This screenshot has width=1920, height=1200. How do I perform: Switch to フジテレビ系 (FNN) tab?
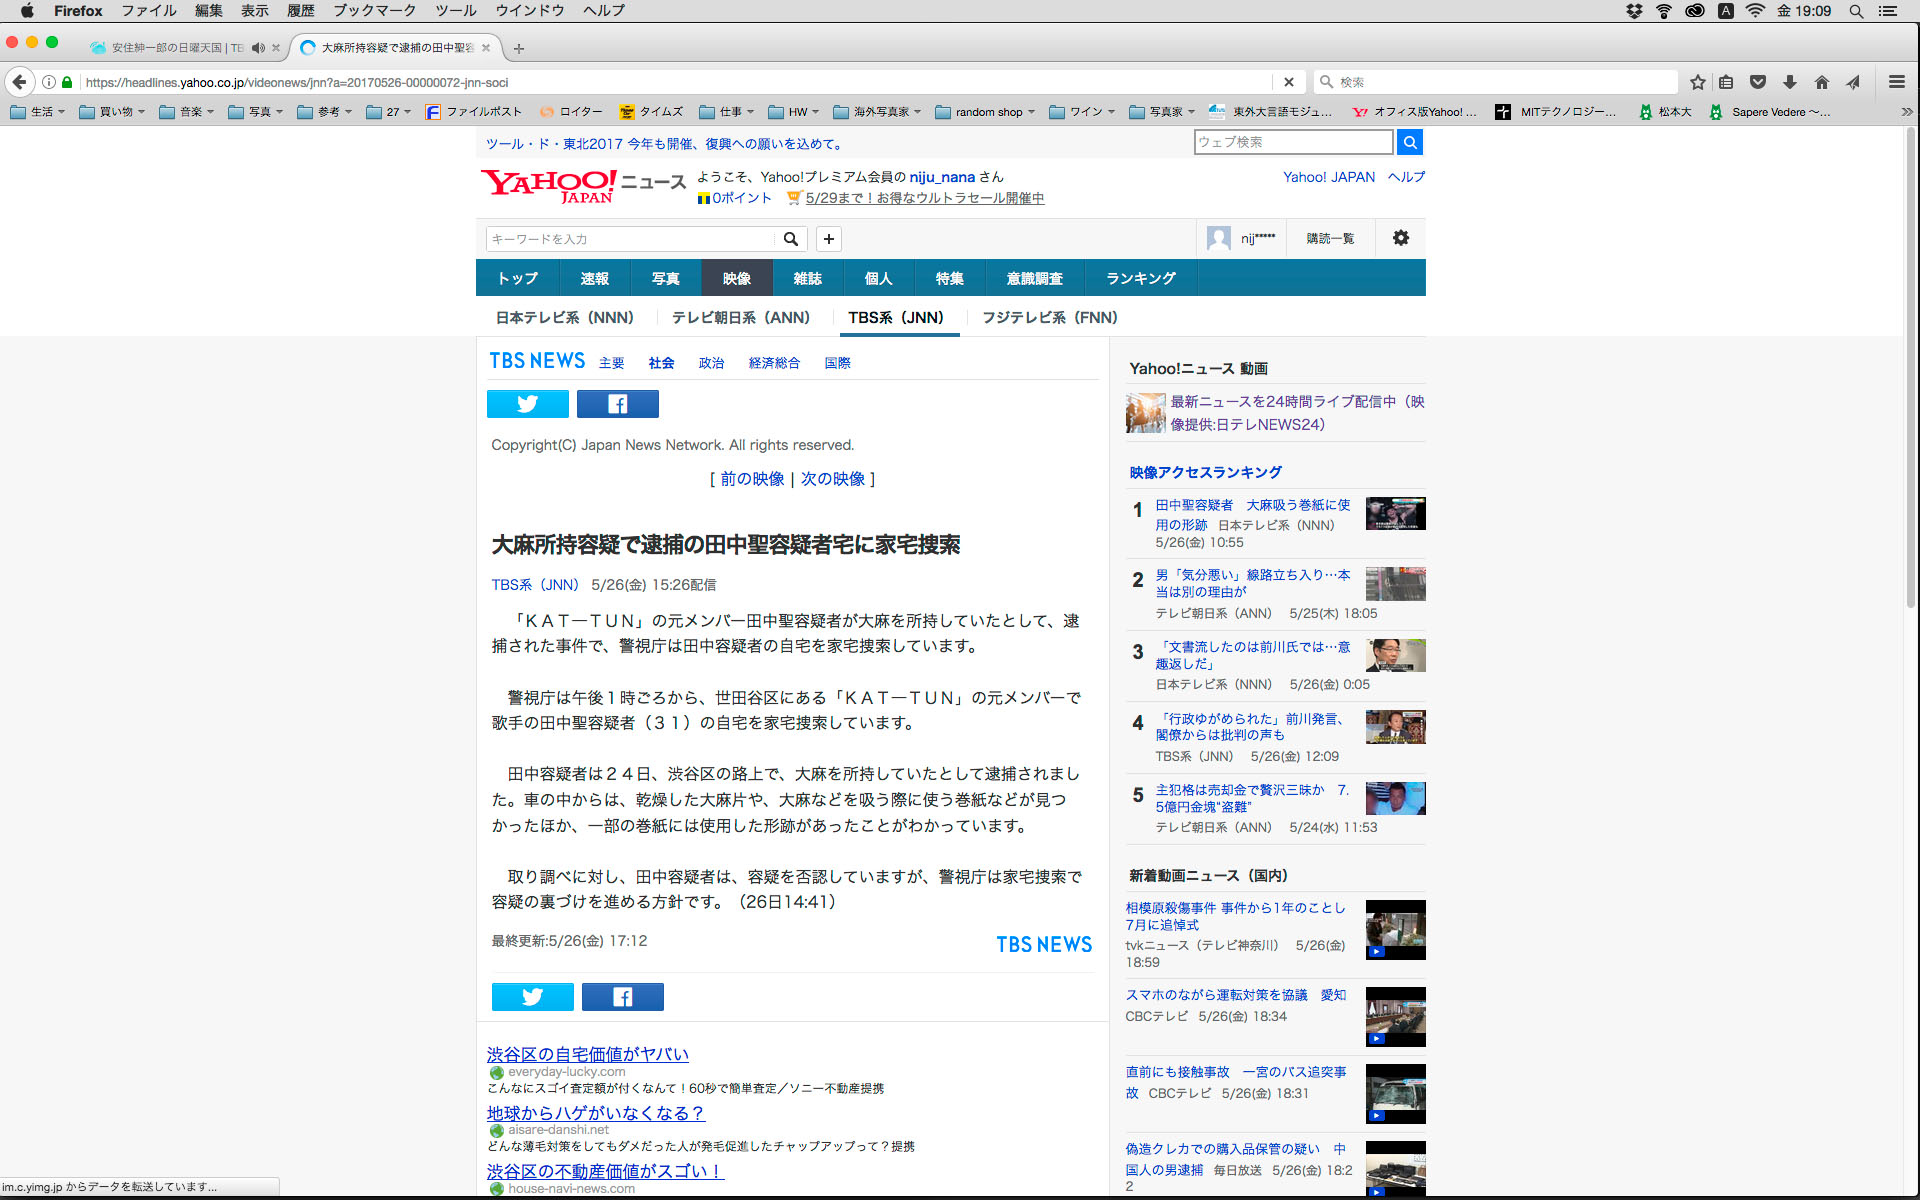click(1049, 317)
